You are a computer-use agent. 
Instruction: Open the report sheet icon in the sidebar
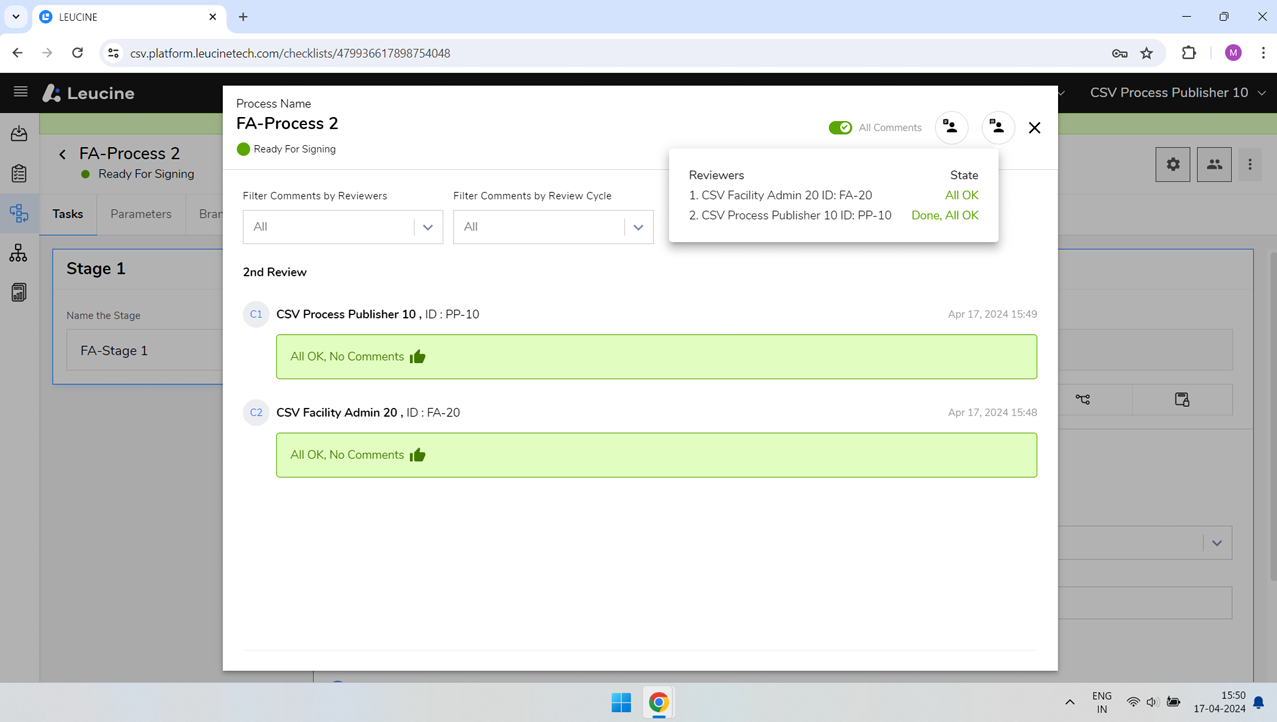pos(19,292)
